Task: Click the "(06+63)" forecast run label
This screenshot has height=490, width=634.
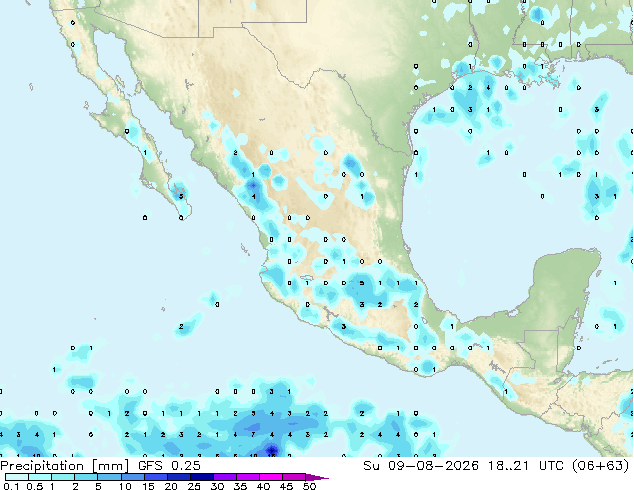Action: pos(600,466)
